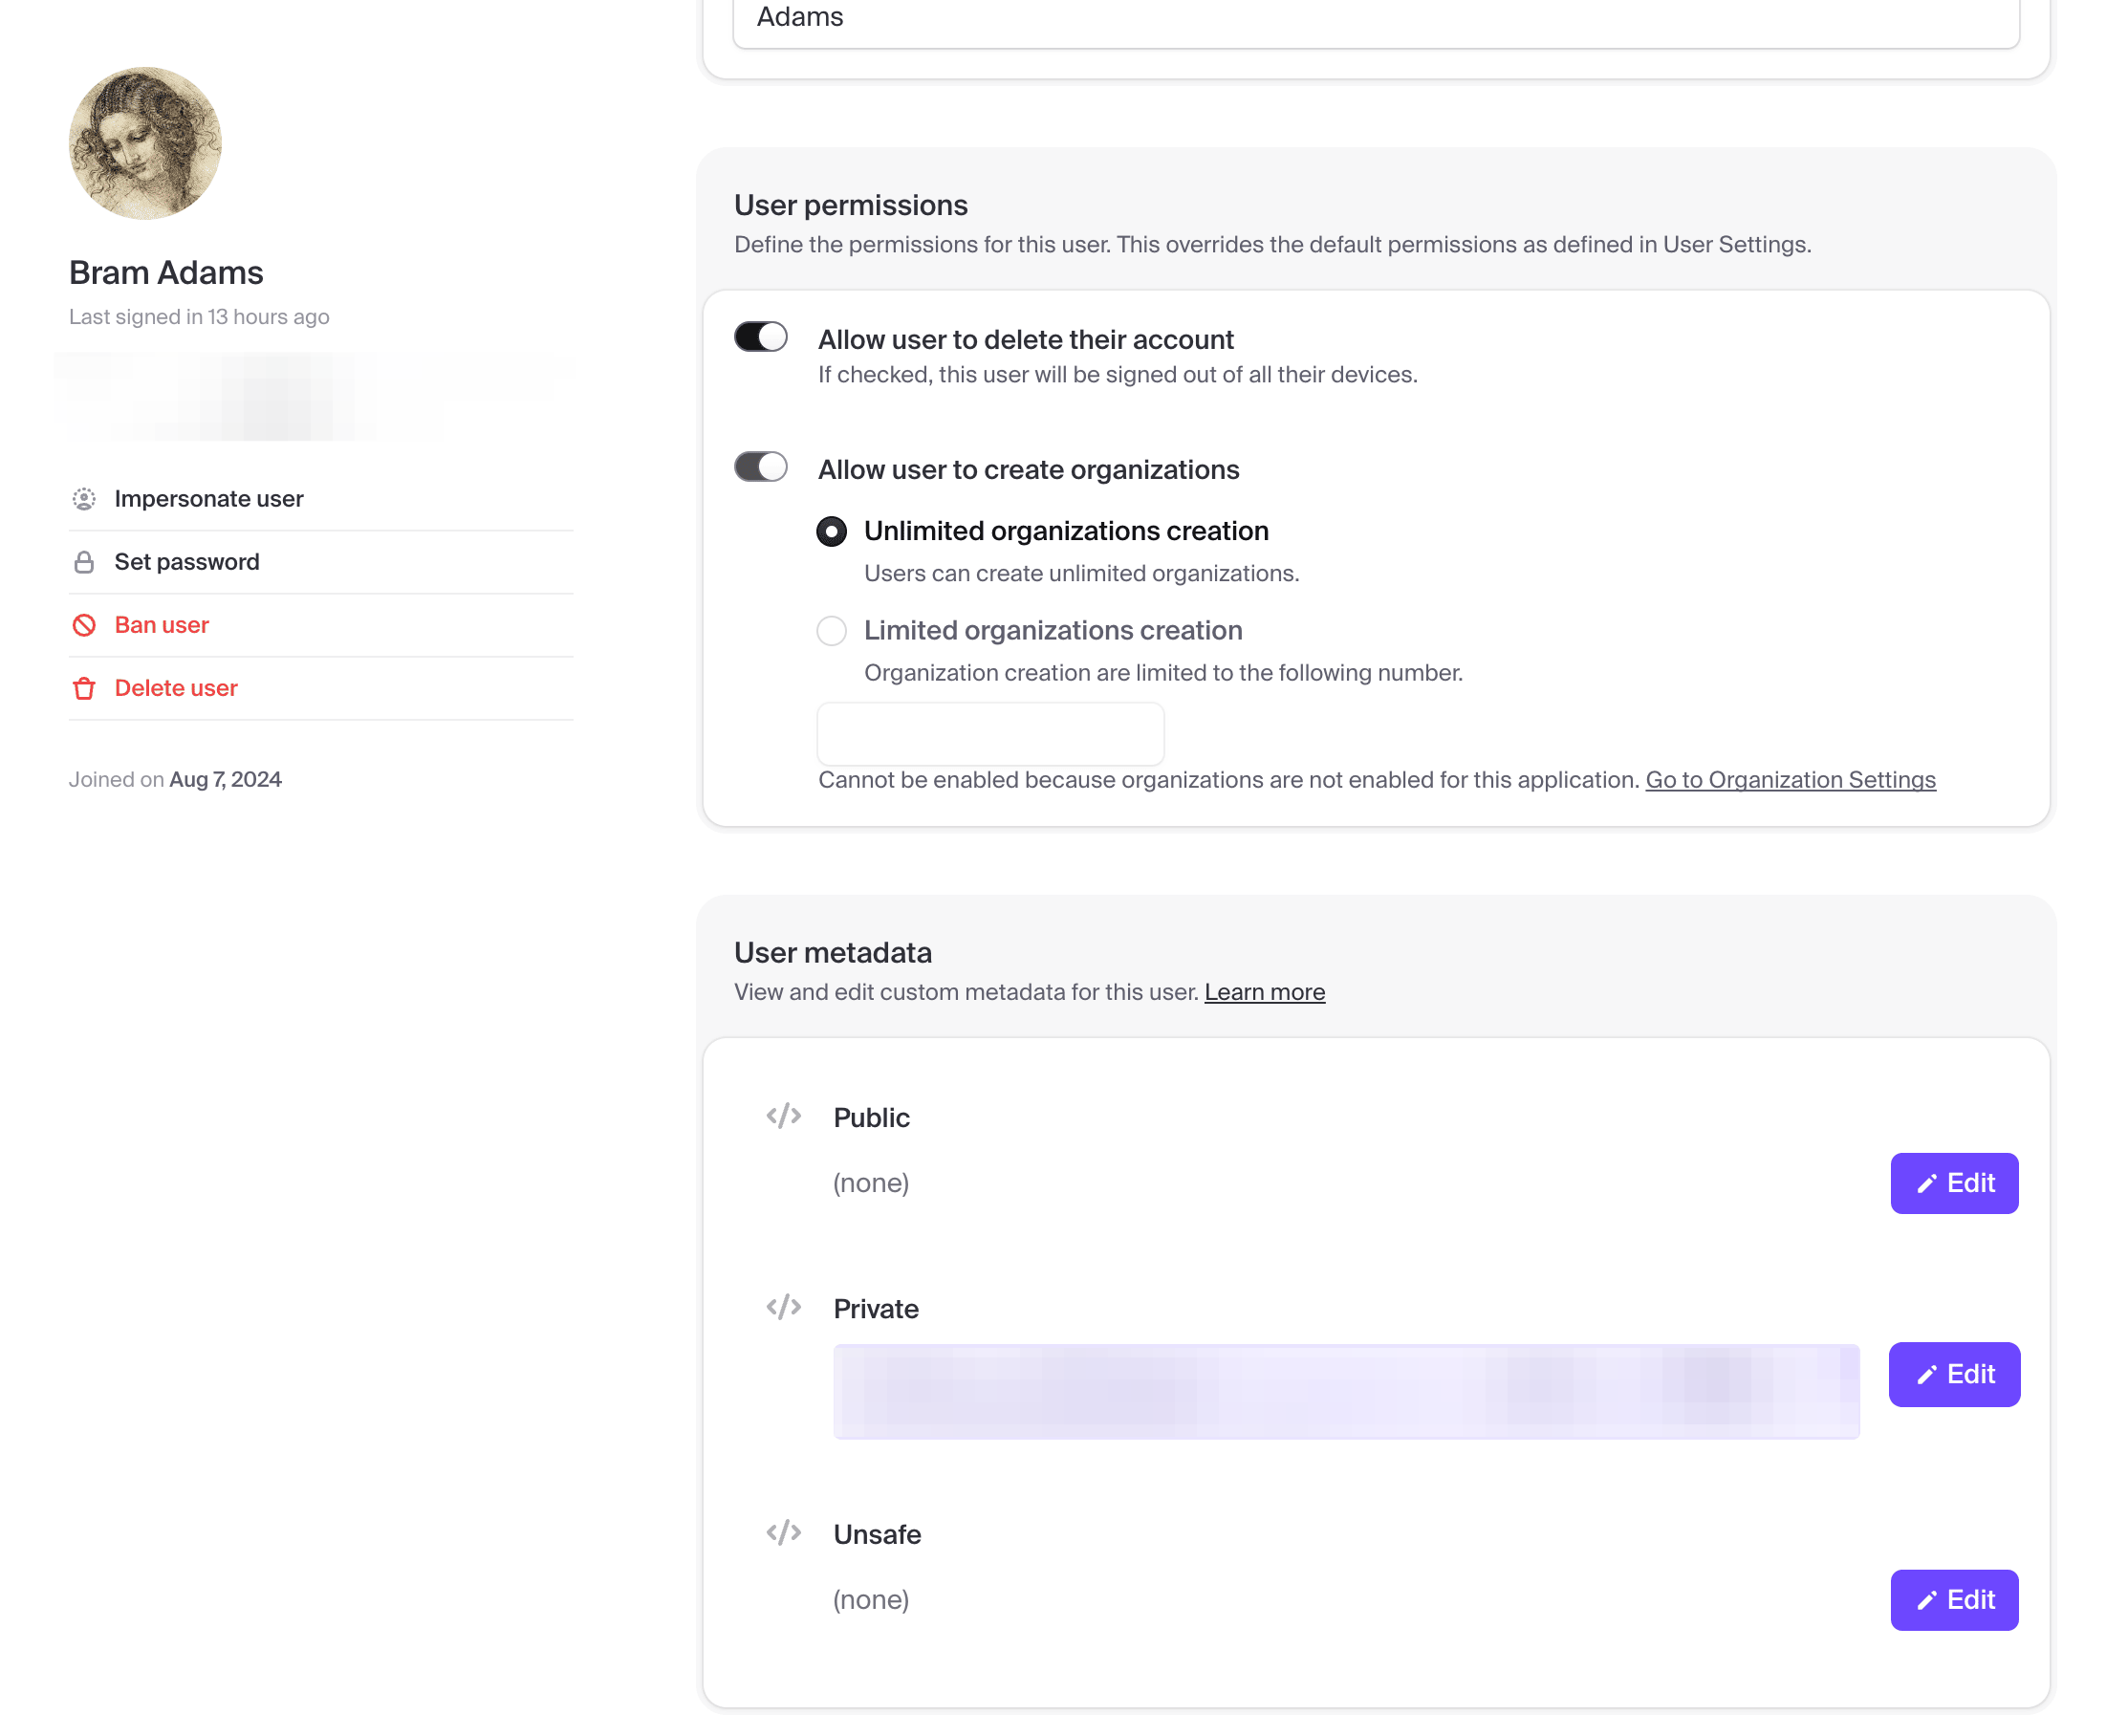Click the Ban user prohibited icon
The image size is (2128, 1736).
point(84,625)
